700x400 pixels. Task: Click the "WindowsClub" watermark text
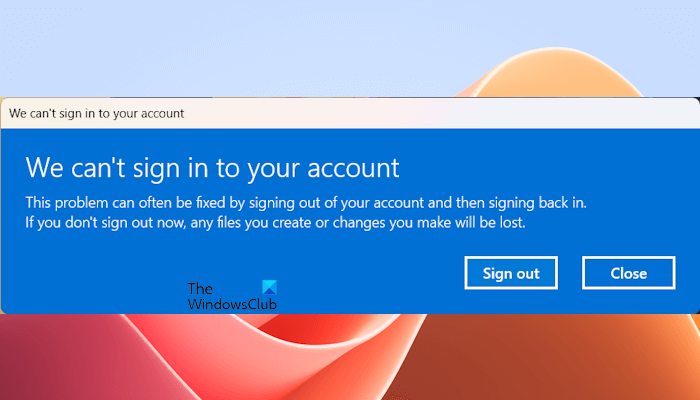coord(232,302)
